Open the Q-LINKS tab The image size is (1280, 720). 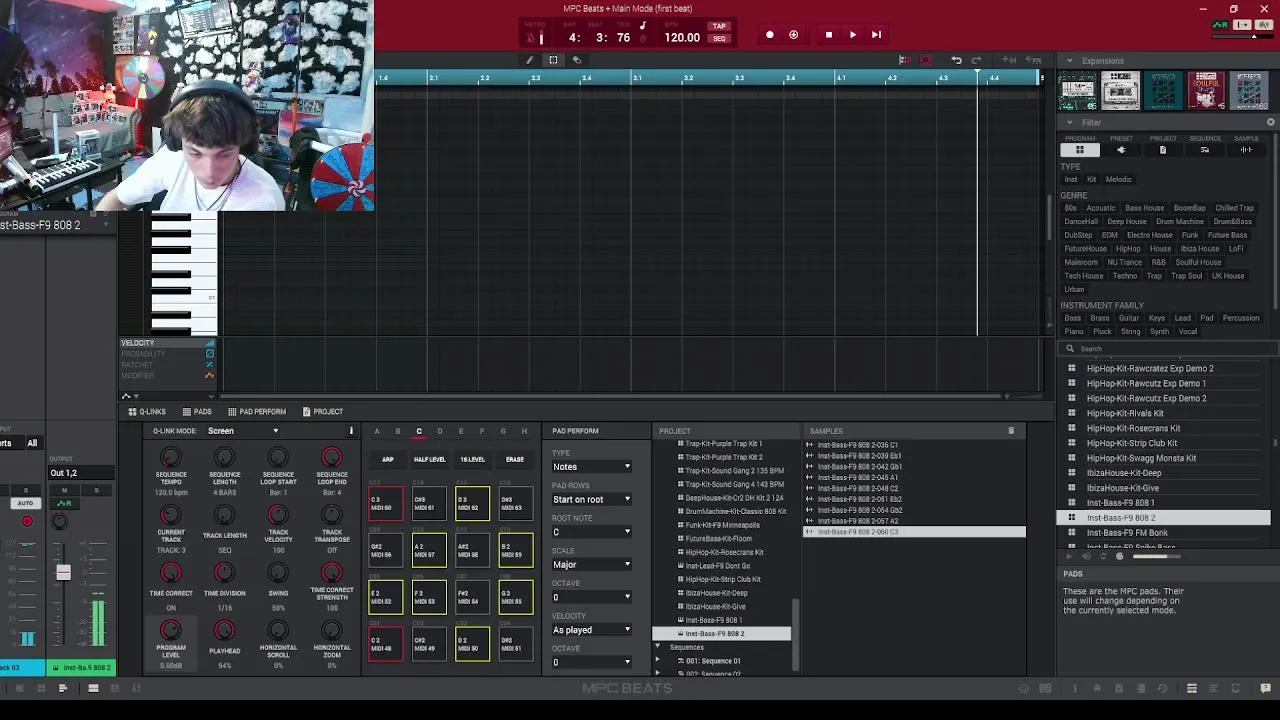pos(147,412)
